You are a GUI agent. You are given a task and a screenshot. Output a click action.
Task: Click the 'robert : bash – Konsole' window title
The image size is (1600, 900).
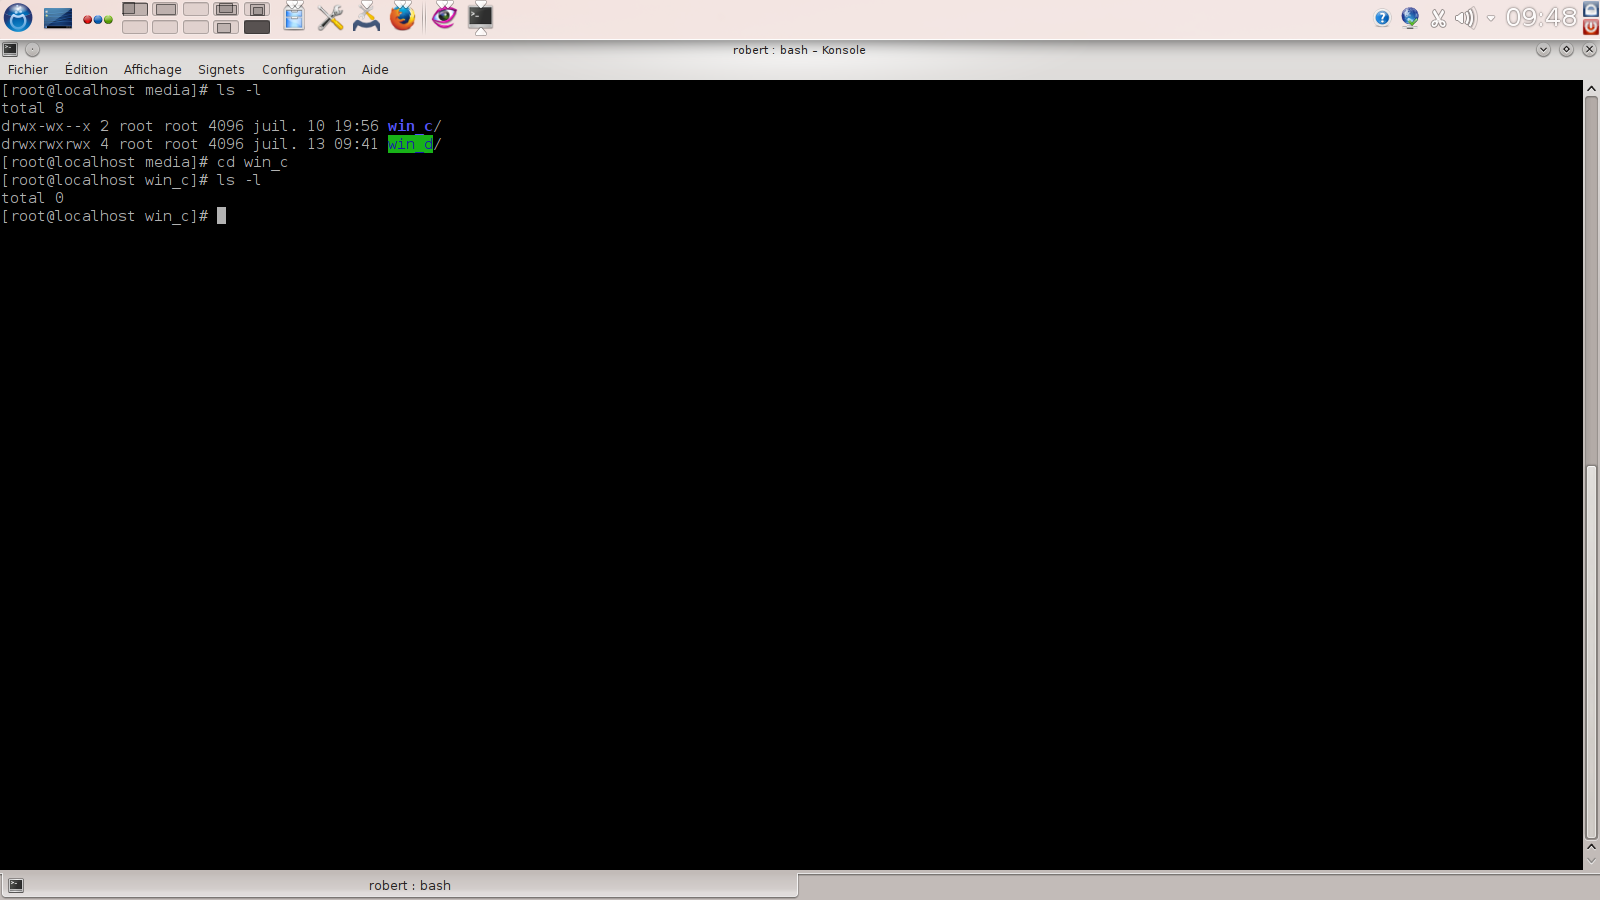pyautogui.click(x=799, y=50)
